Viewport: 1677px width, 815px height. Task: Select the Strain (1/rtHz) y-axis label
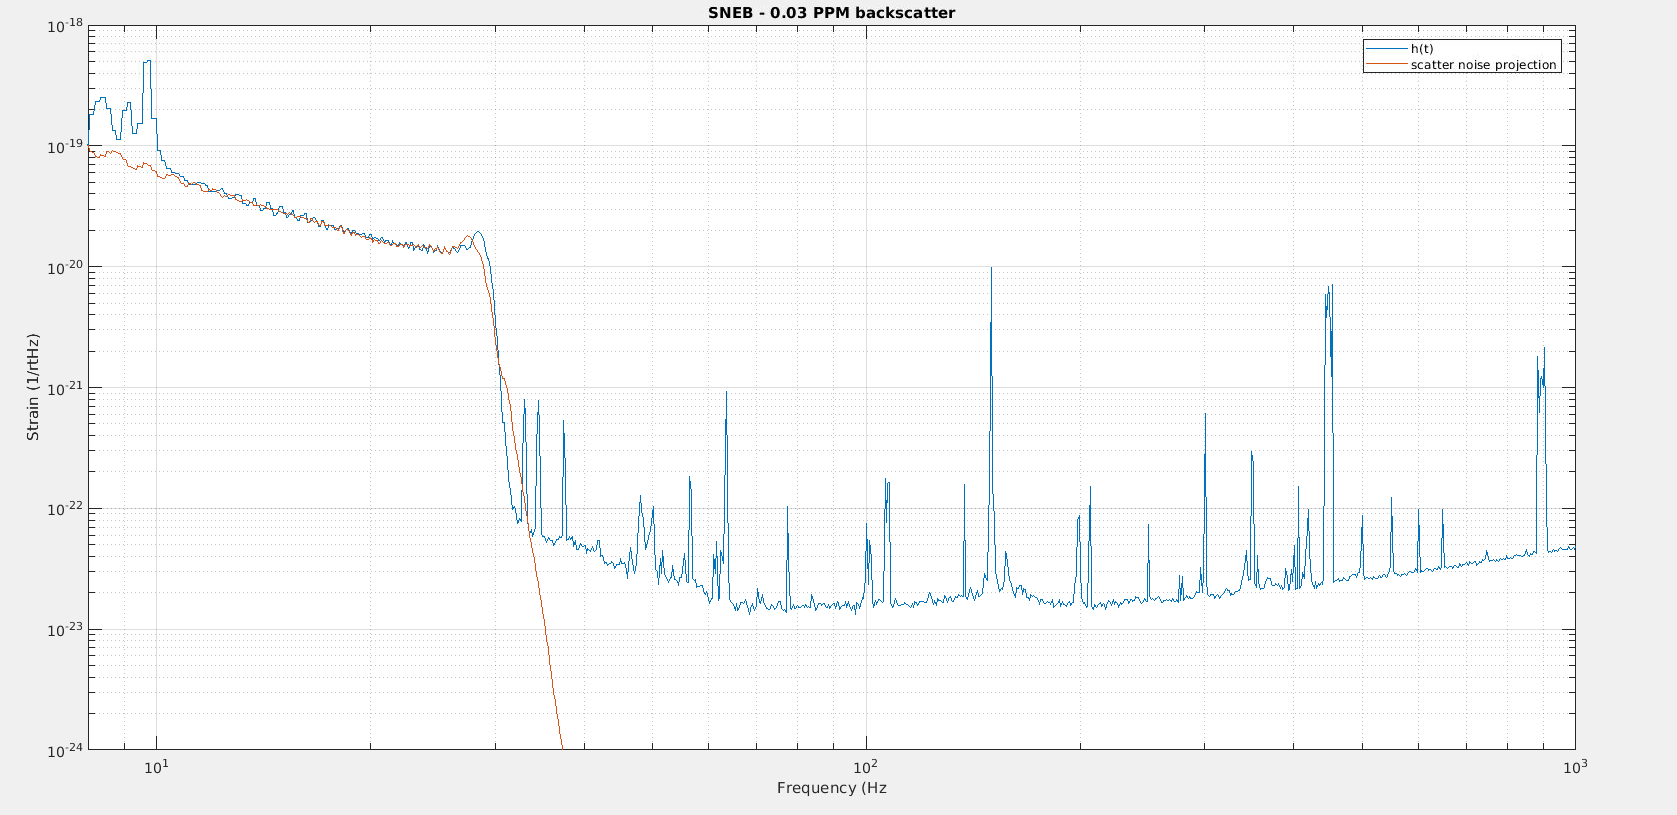(x=33, y=387)
